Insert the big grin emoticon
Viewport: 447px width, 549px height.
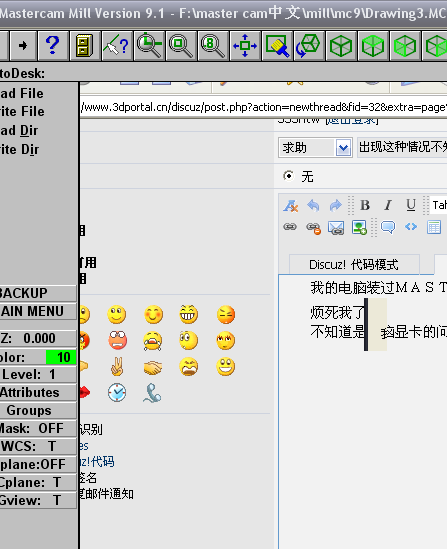[189, 314]
